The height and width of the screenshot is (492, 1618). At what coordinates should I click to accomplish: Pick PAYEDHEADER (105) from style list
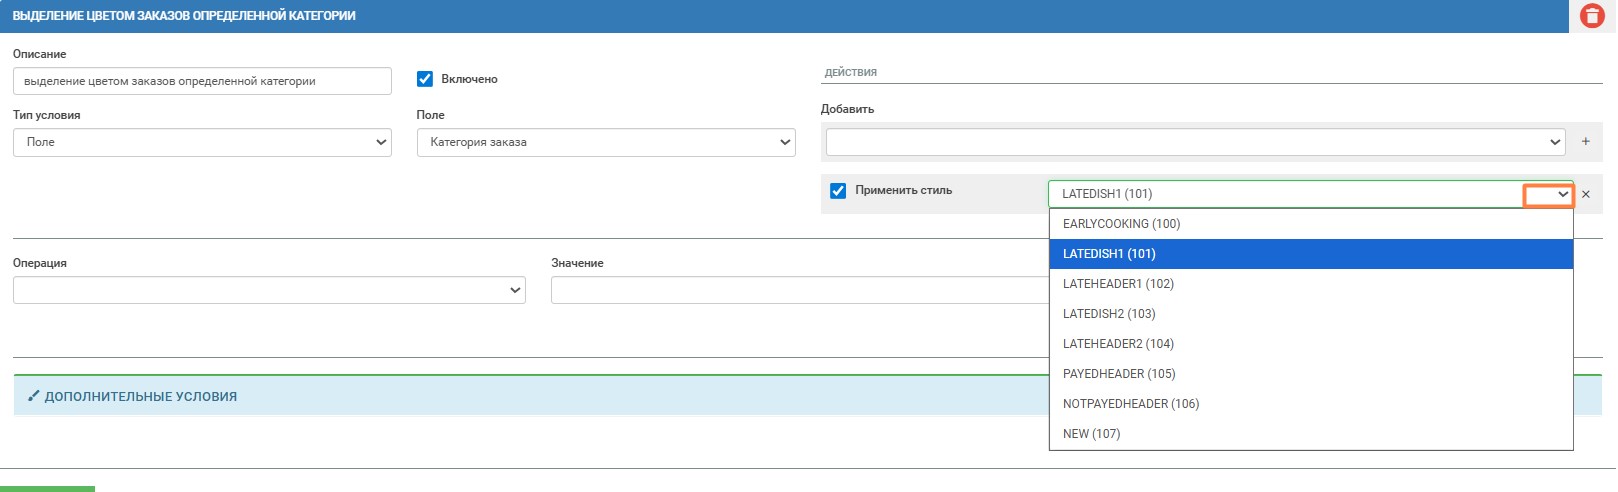pos(1119,374)
